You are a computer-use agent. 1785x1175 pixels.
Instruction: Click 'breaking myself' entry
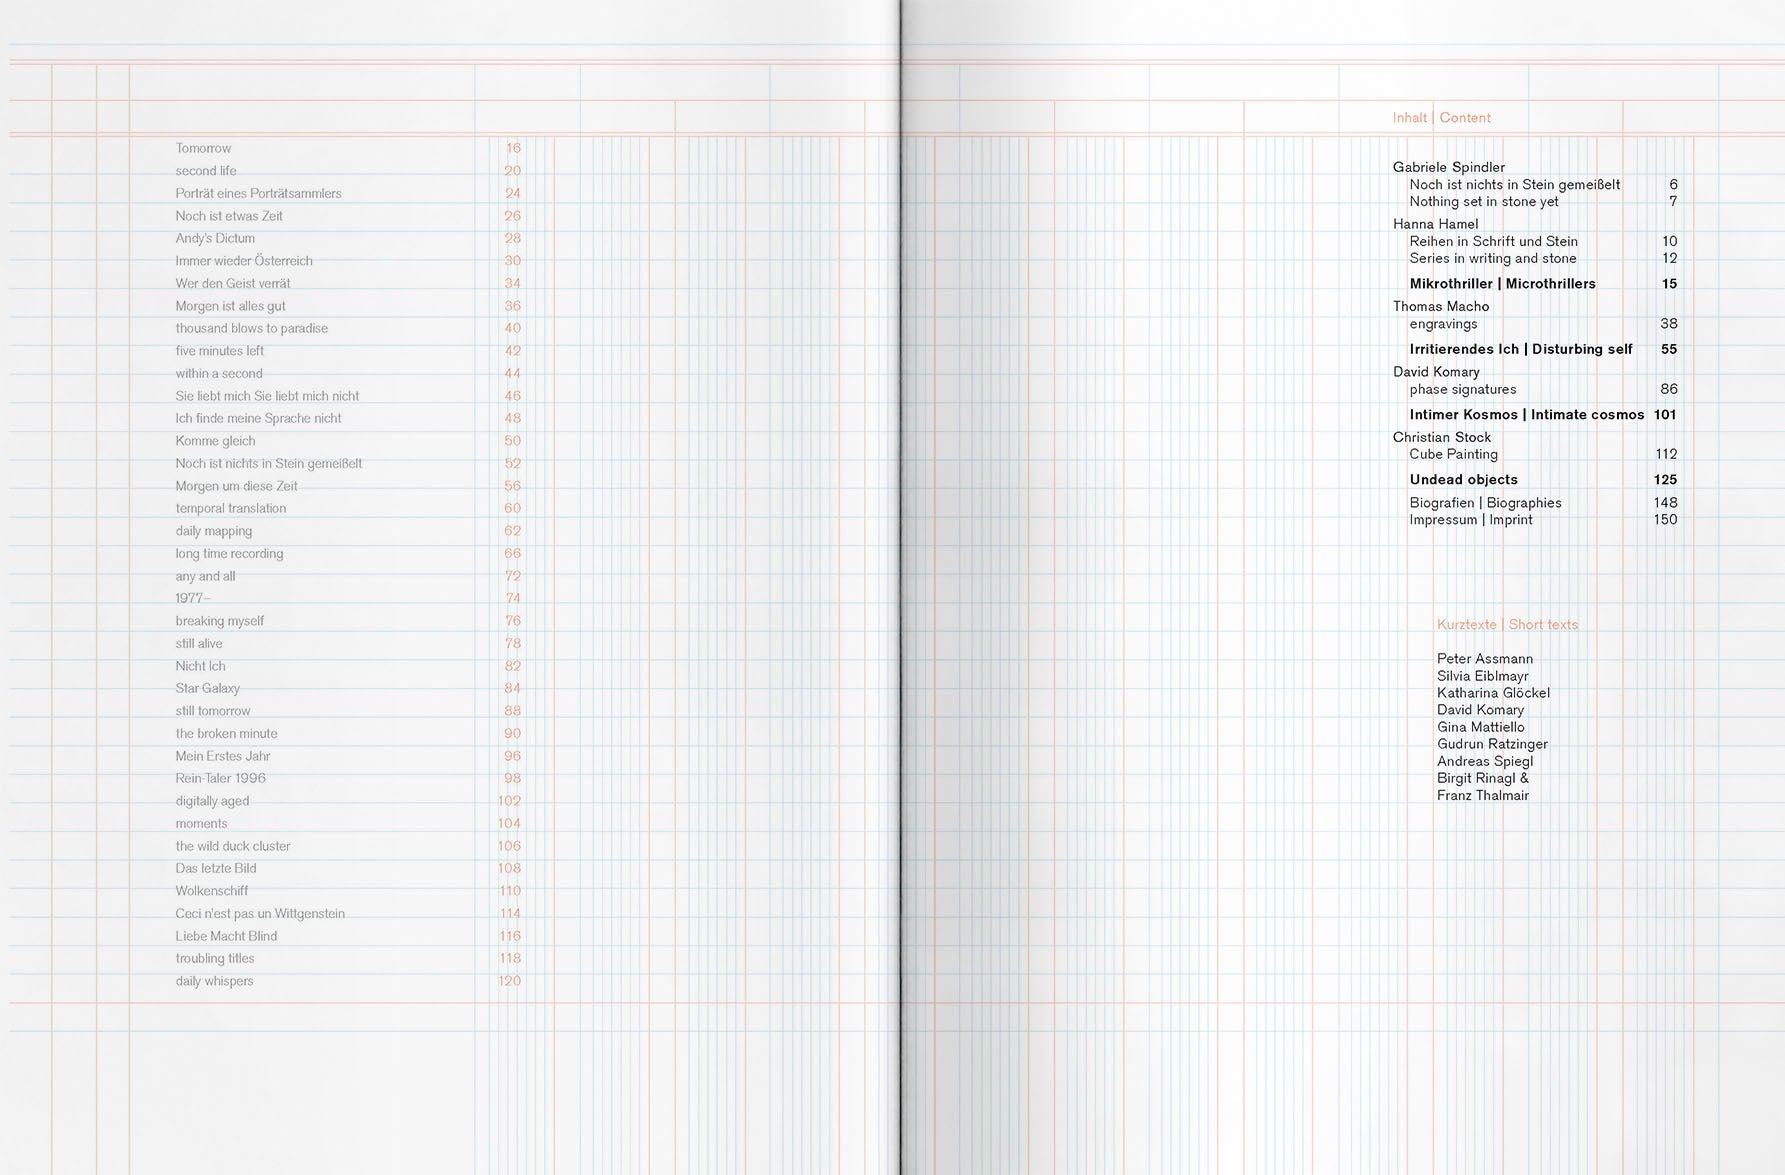click(219, 621)
